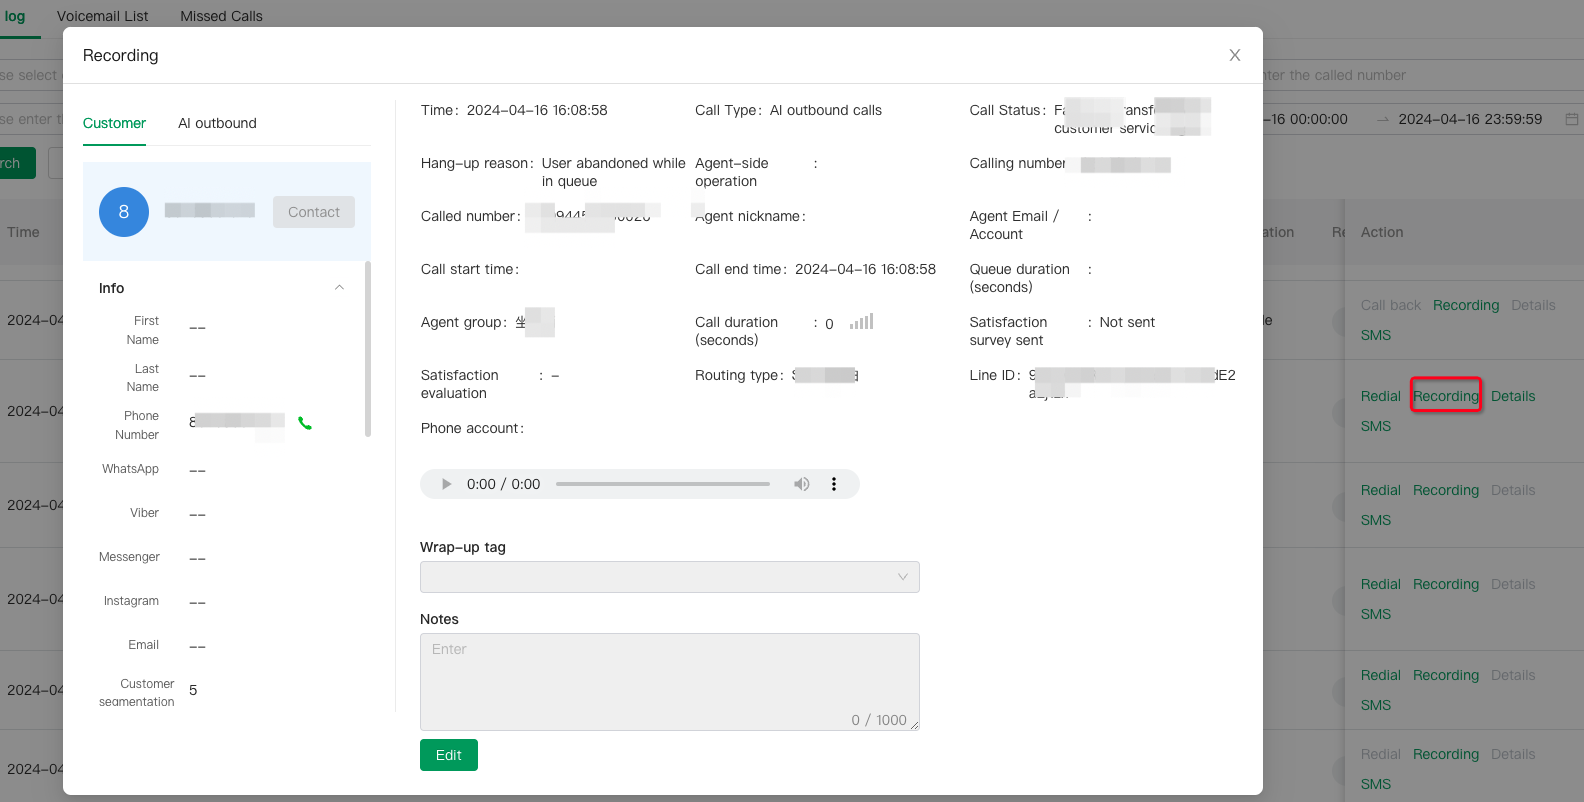
Task: Switch to the AI outbound tab
Action: tap(217, 123)
